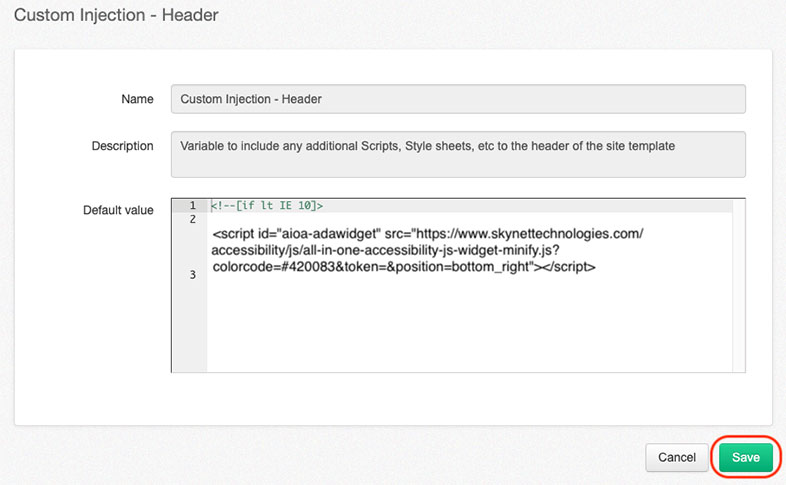Image resolution: width=786 pixels, height=485 pixels.
Task: Place cursor in the IE 10 conditional comment
Action: [265, 205]
